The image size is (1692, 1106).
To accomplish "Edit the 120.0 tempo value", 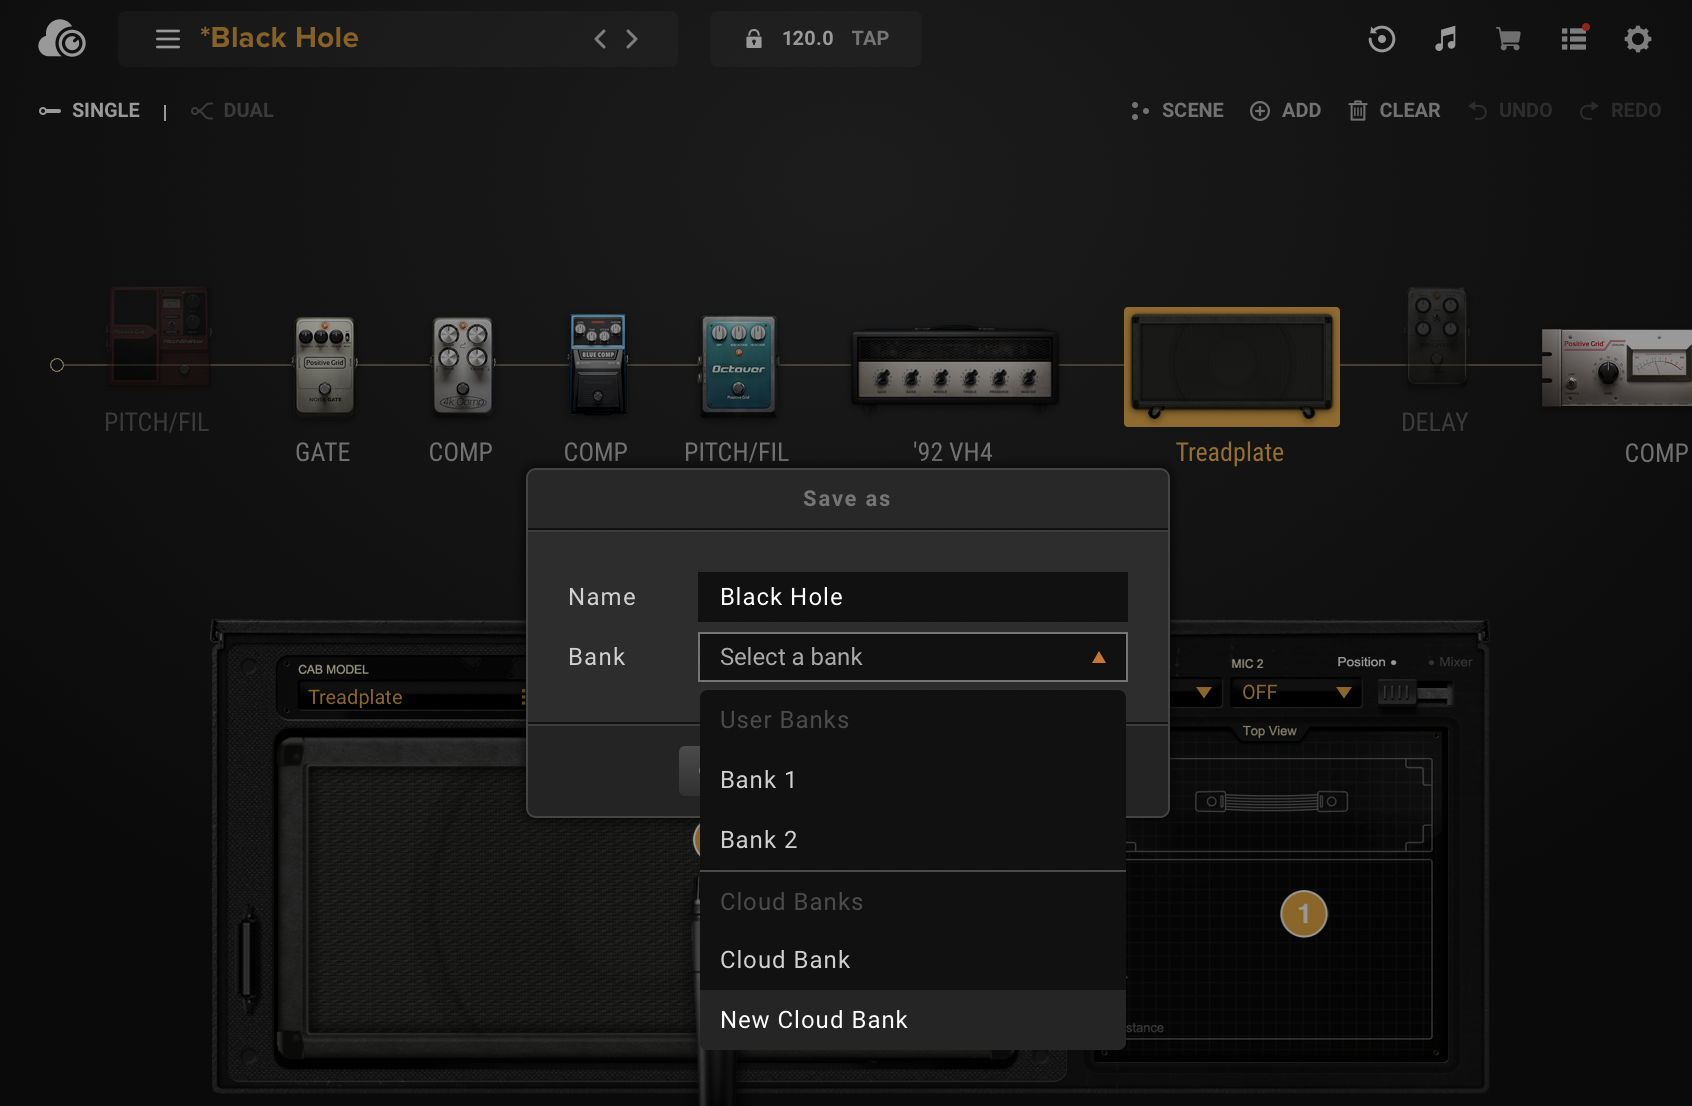I will [x=807, y=39].
